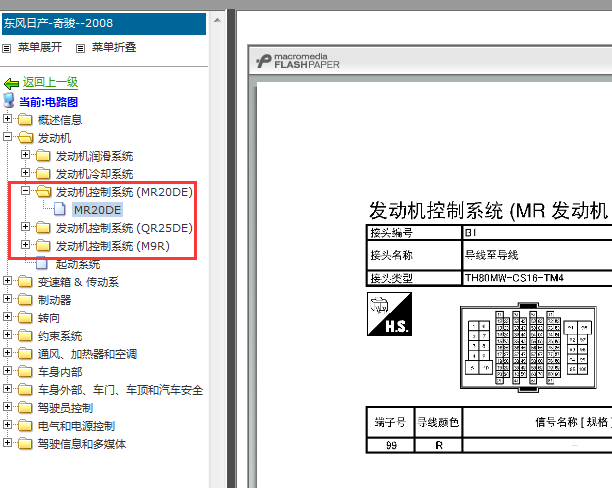Collapse the 发动机 tree node
The height and width of the screenshot is (488, 612).
pos(7,137)
